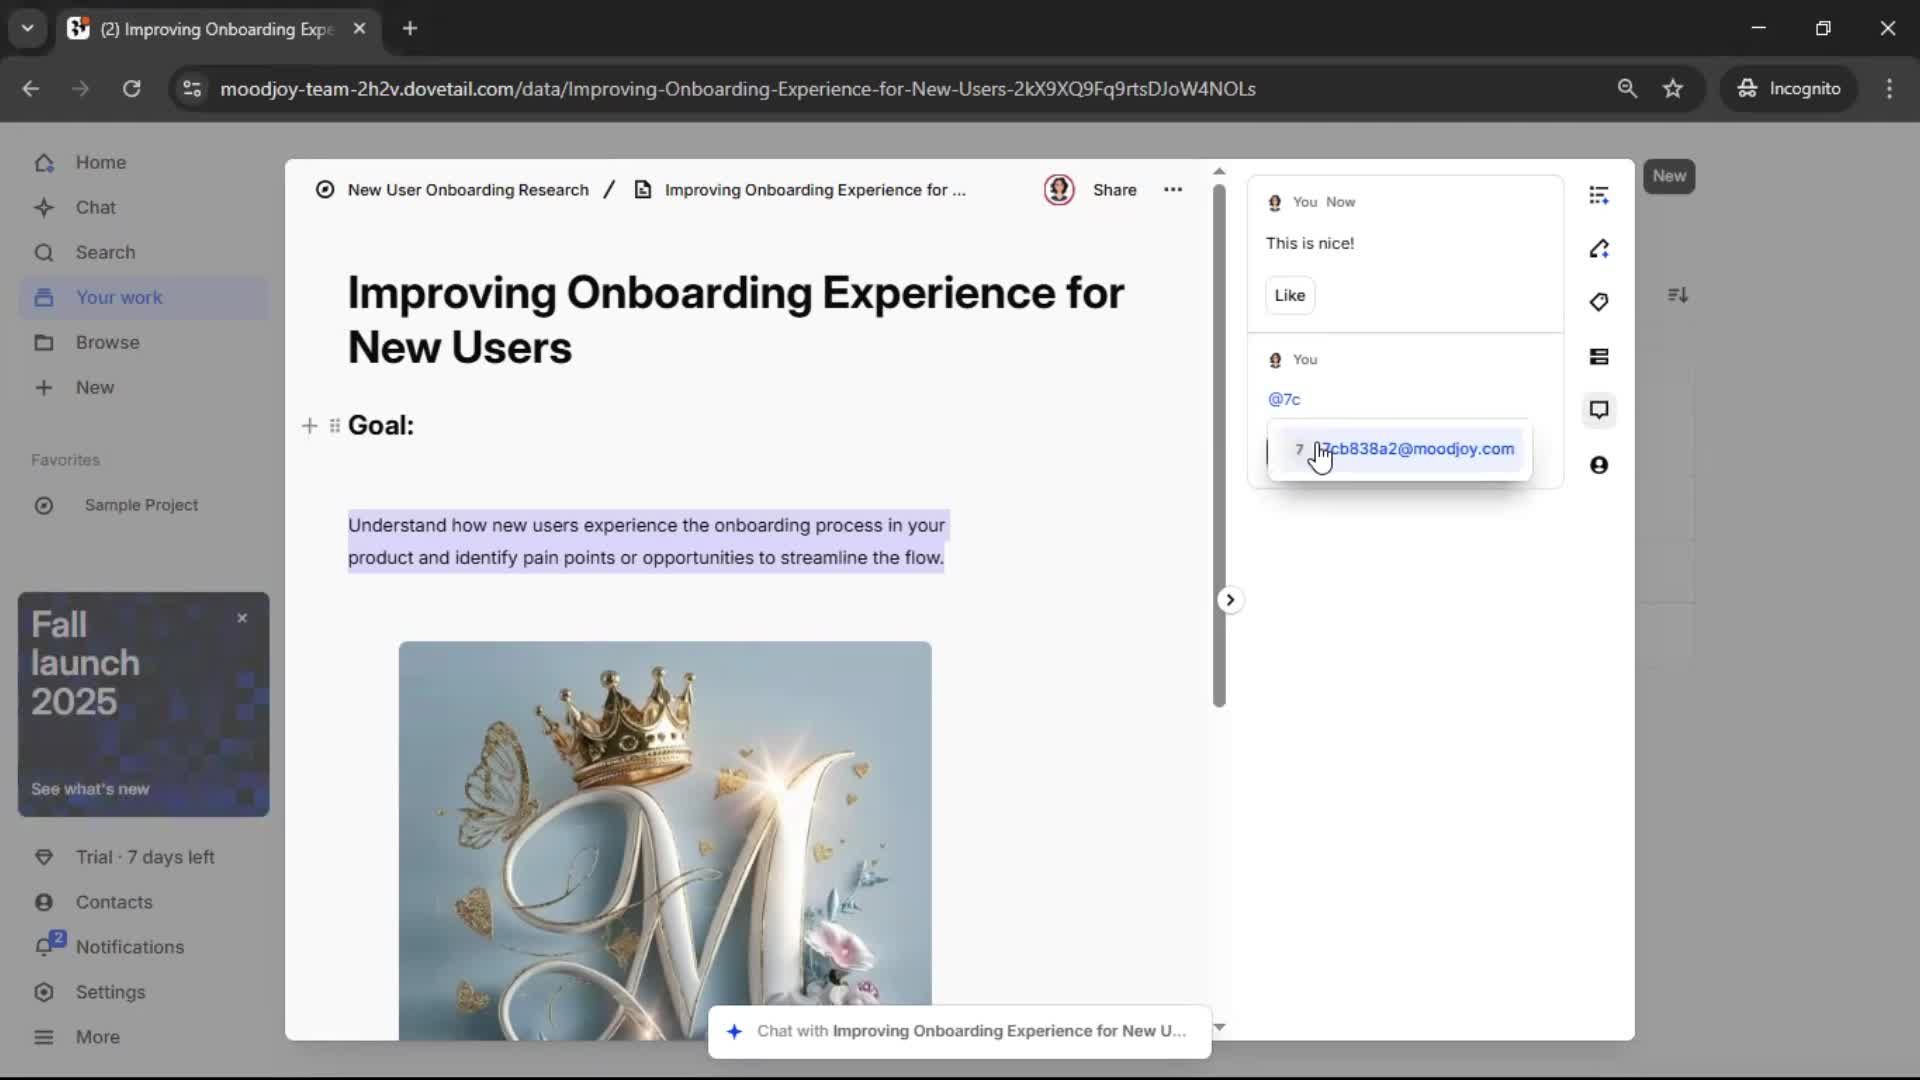Click the comments icon in right rail
1920x1080 pixels.
pyautogui.click(x=1598, y=410)
